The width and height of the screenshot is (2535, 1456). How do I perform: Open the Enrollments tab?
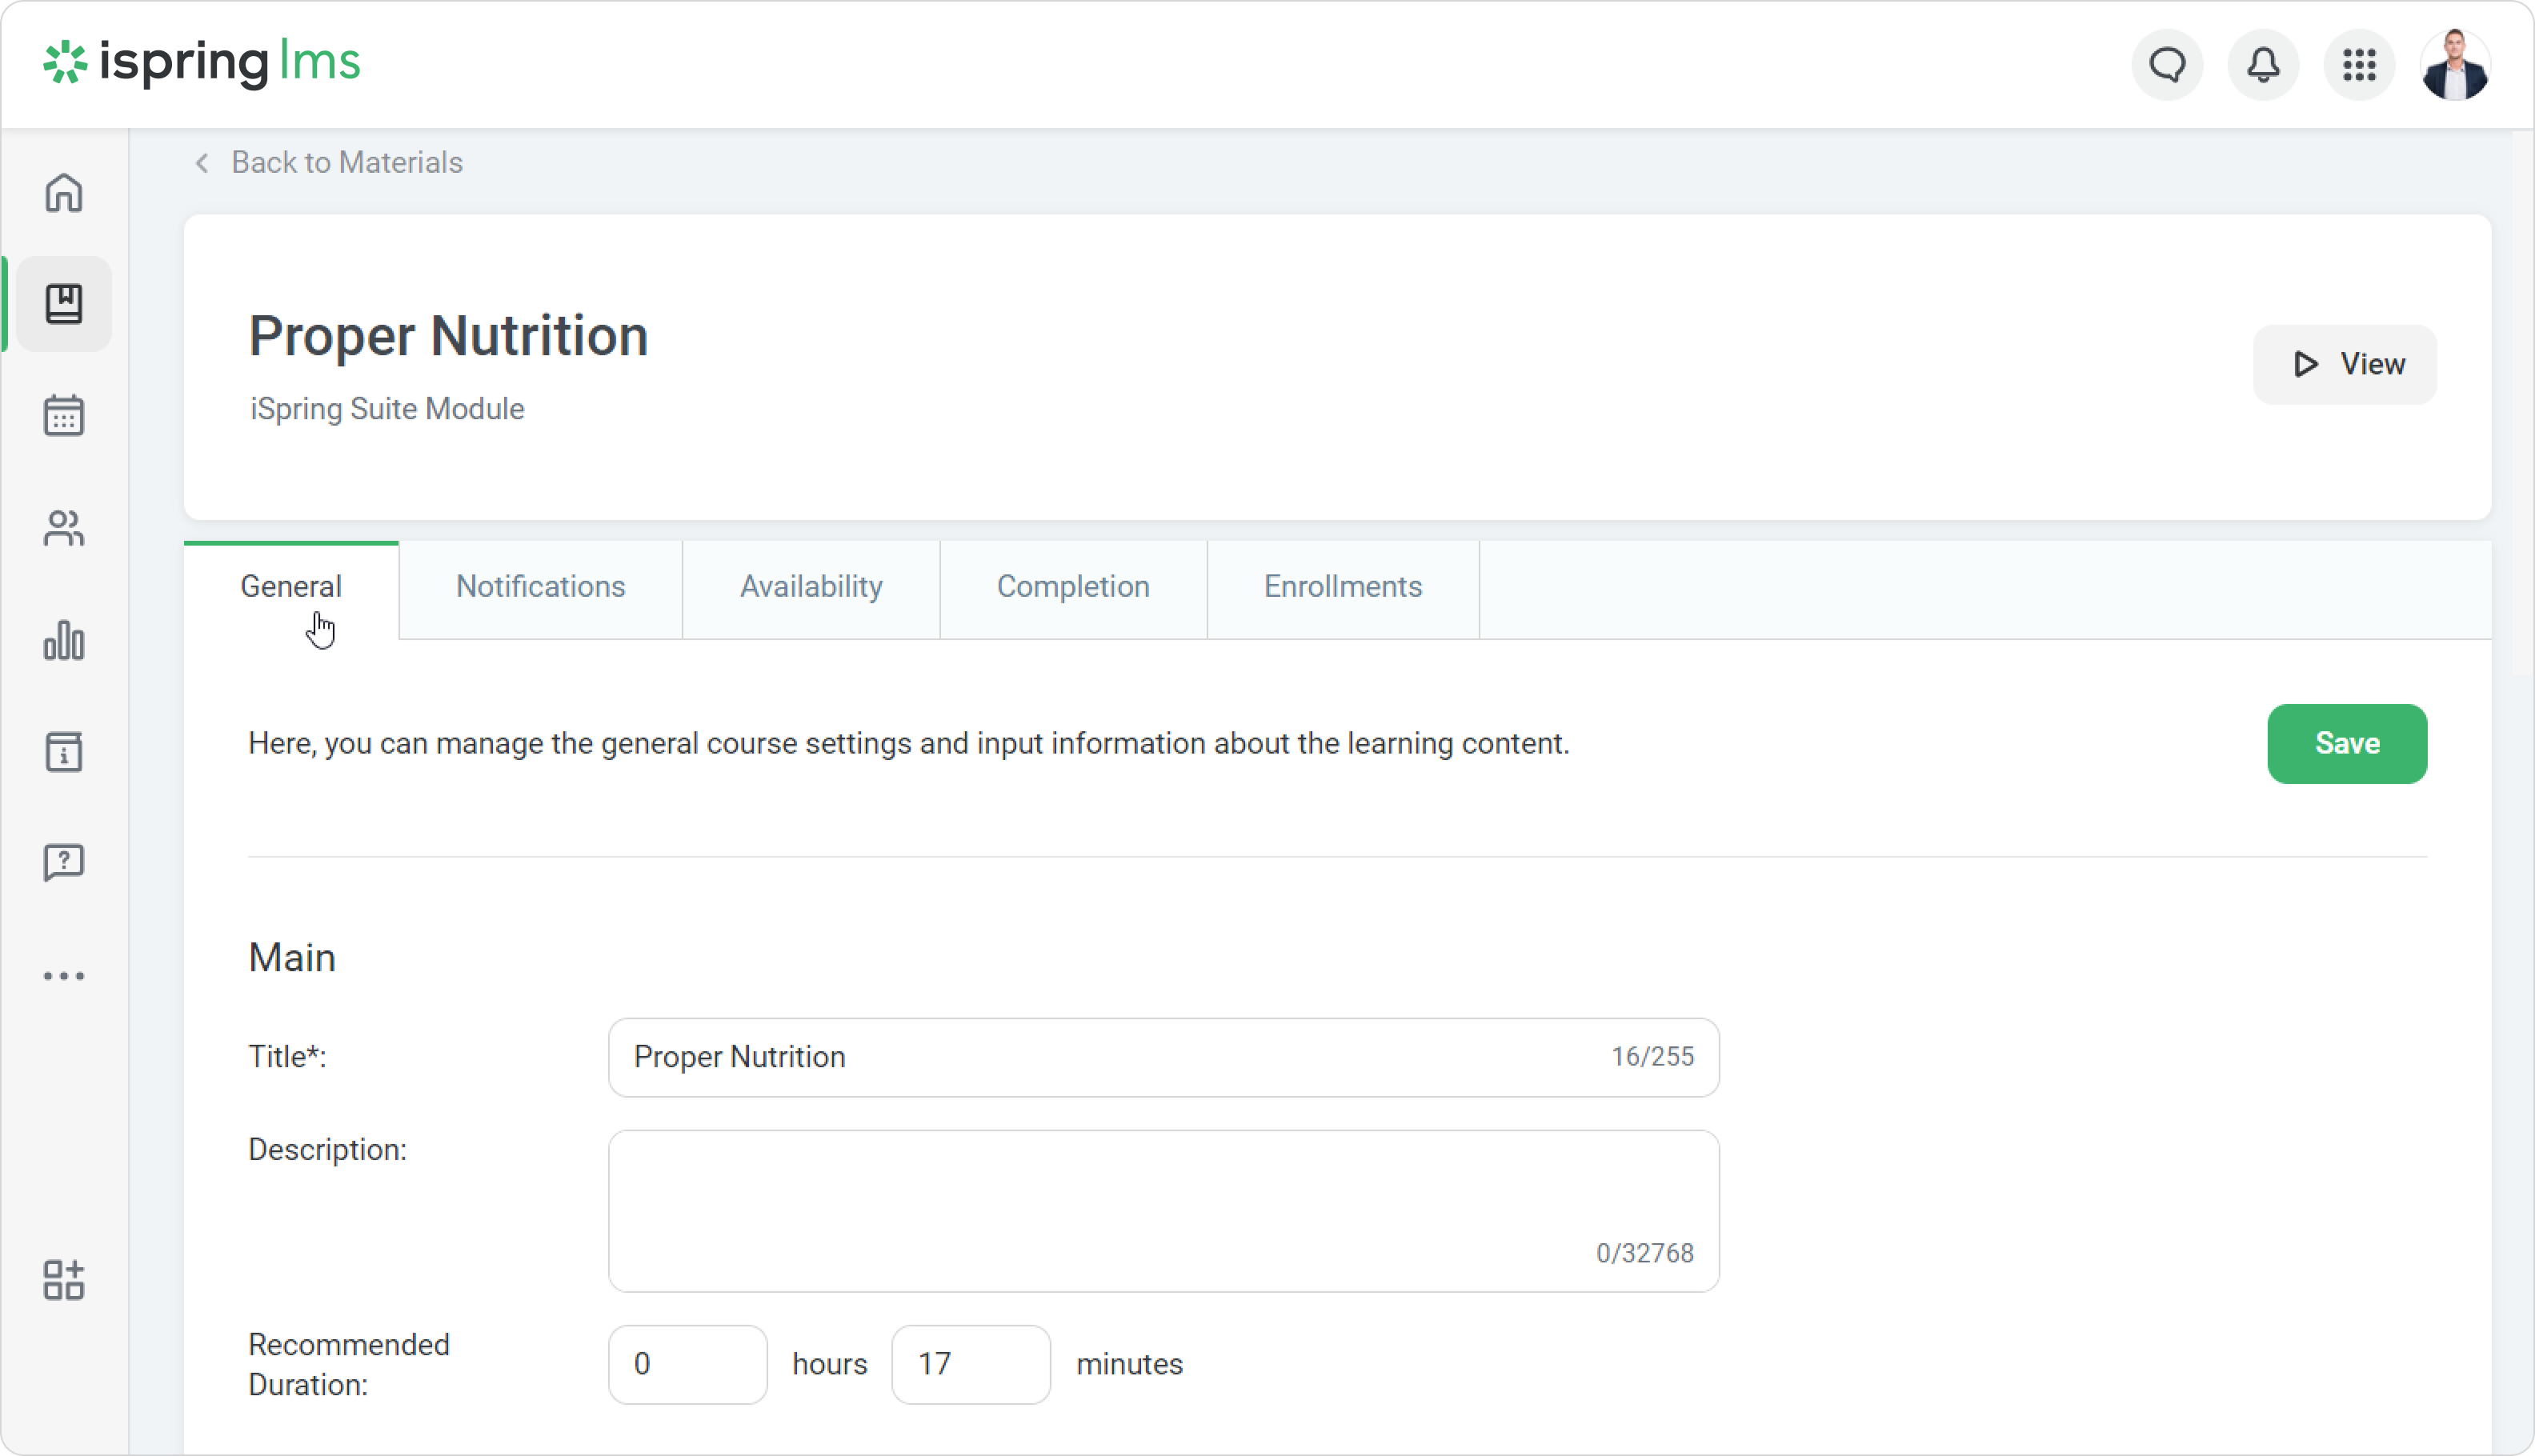pyautogui.click(x=1342, y=587)
